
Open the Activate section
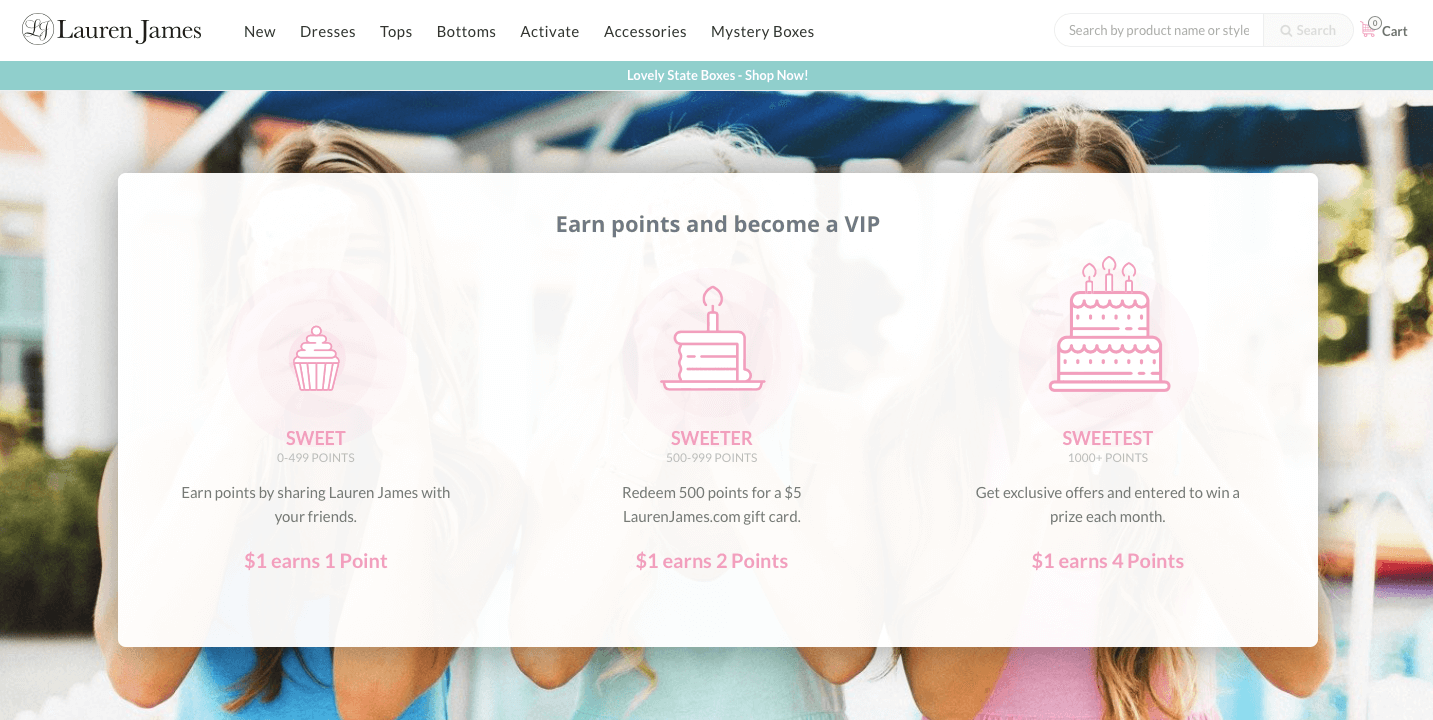tap(550, 31)
